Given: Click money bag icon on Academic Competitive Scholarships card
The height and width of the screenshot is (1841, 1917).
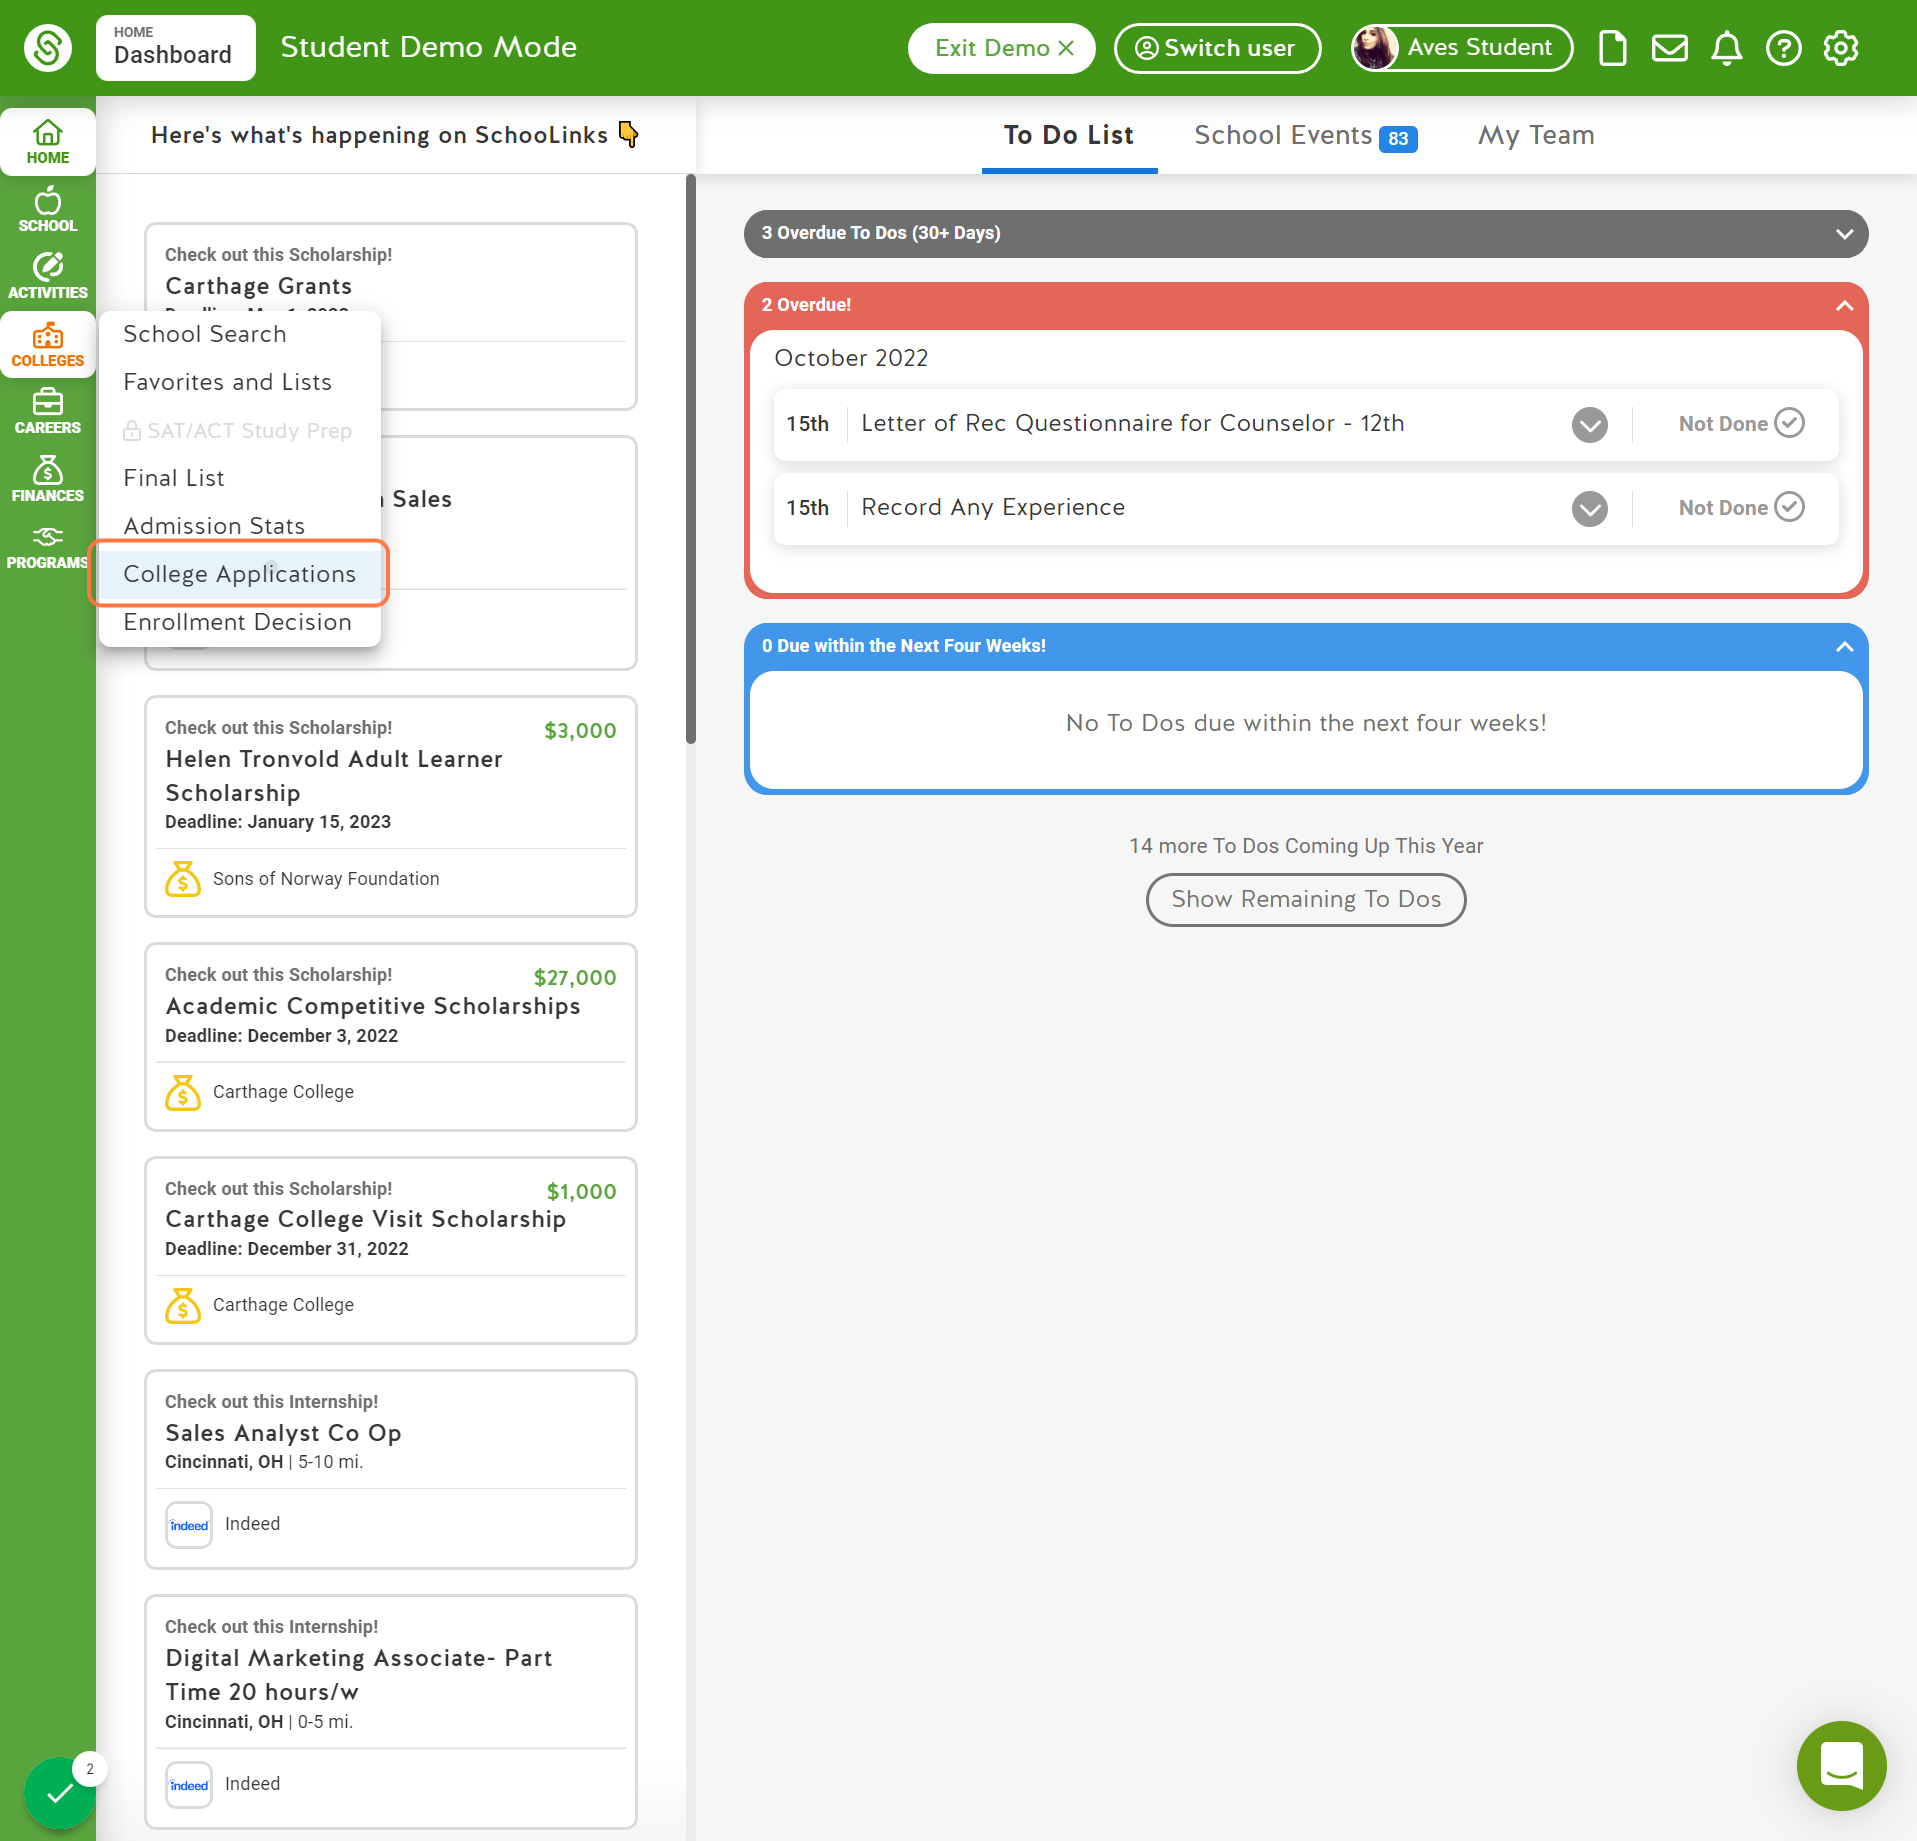Looking at the screenshot, I should point(183,1092).
